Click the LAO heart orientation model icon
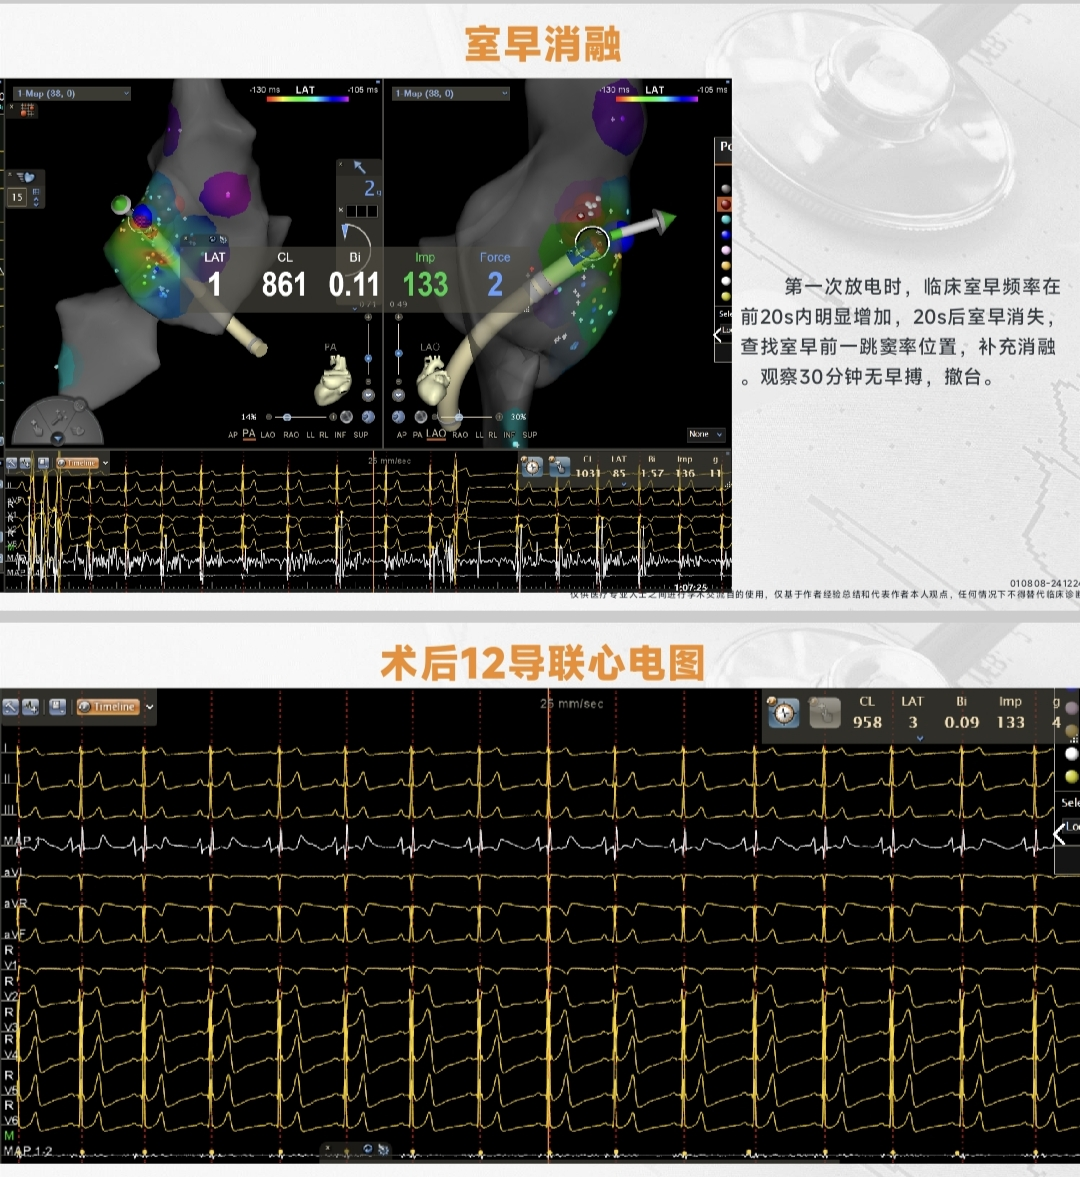The height and width of the screenshot is (1177, 1080). click(x=432, y=381)
